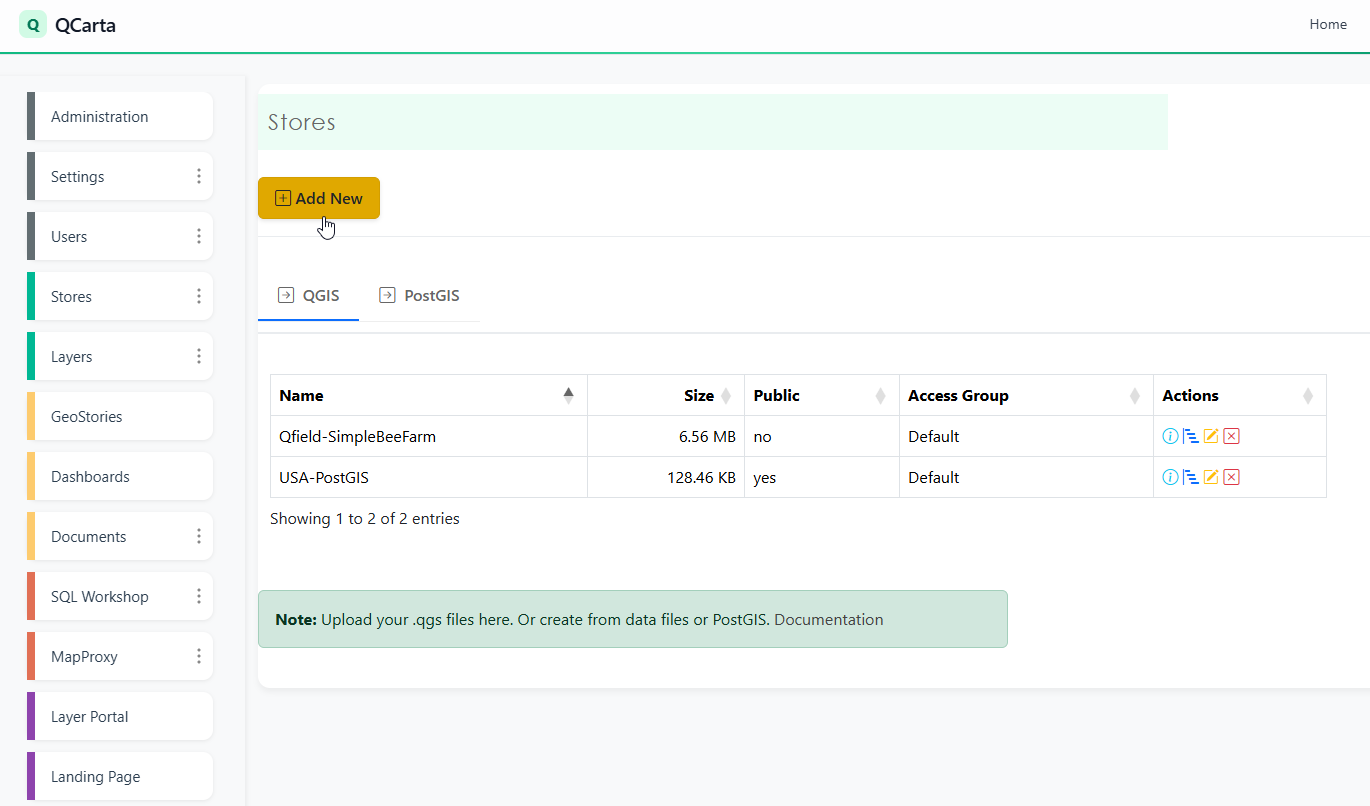Select the QGIS tab
This screenshot has height=806, width=1370.
pos(309,296)
